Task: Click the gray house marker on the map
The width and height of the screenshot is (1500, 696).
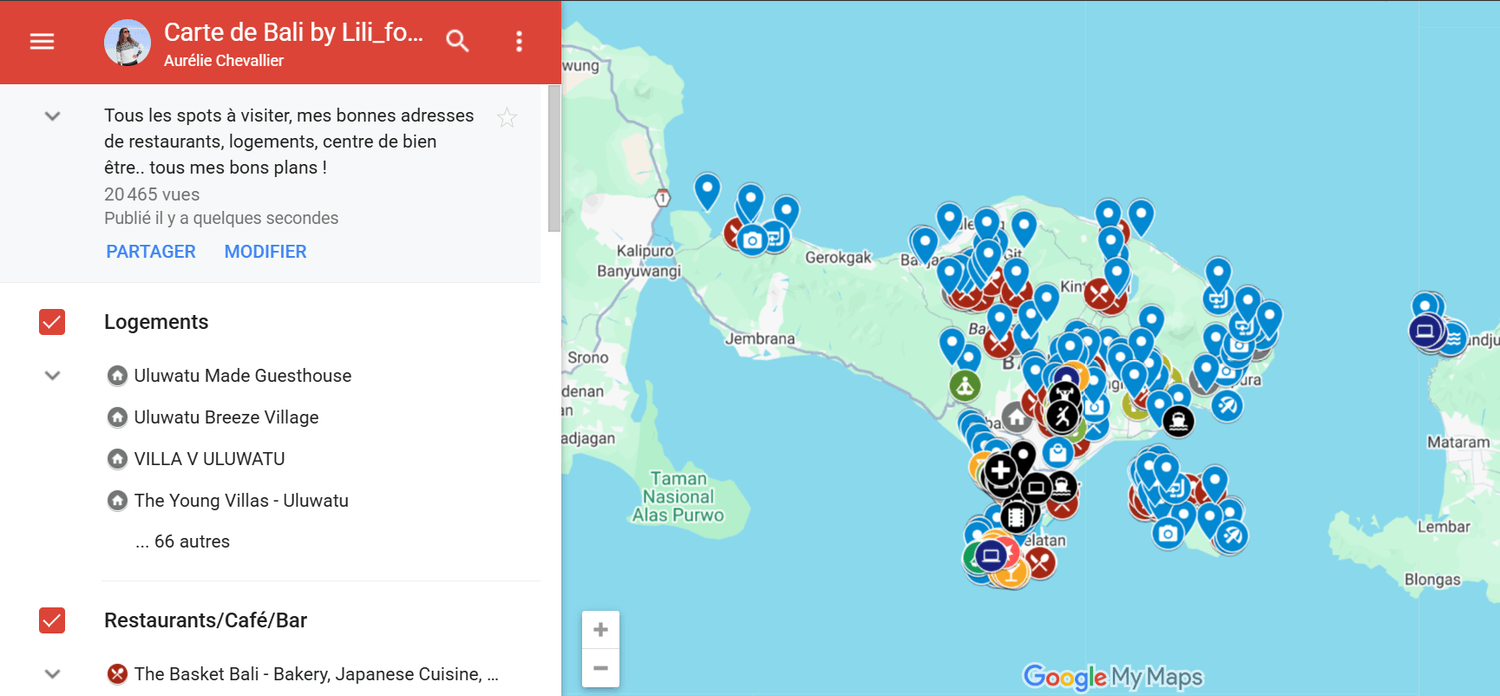Action: 1017,417
